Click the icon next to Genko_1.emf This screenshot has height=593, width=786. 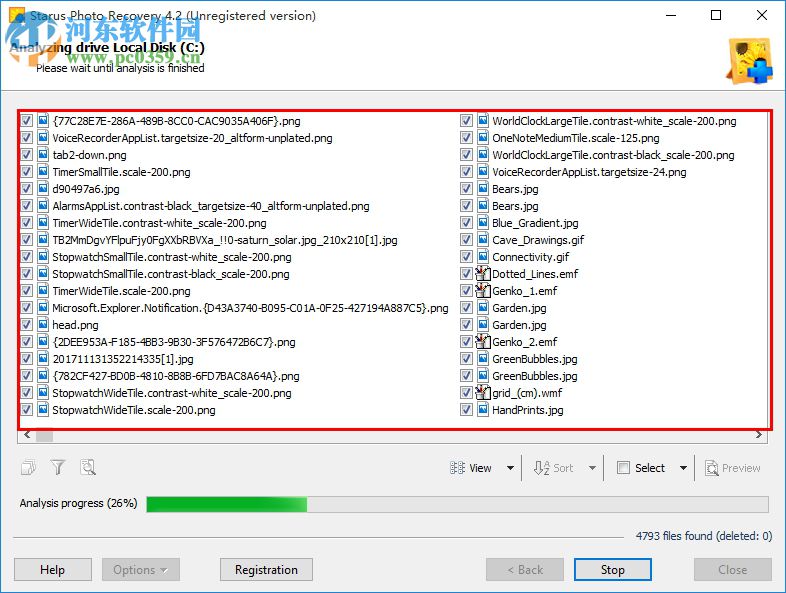coord(483,291)
